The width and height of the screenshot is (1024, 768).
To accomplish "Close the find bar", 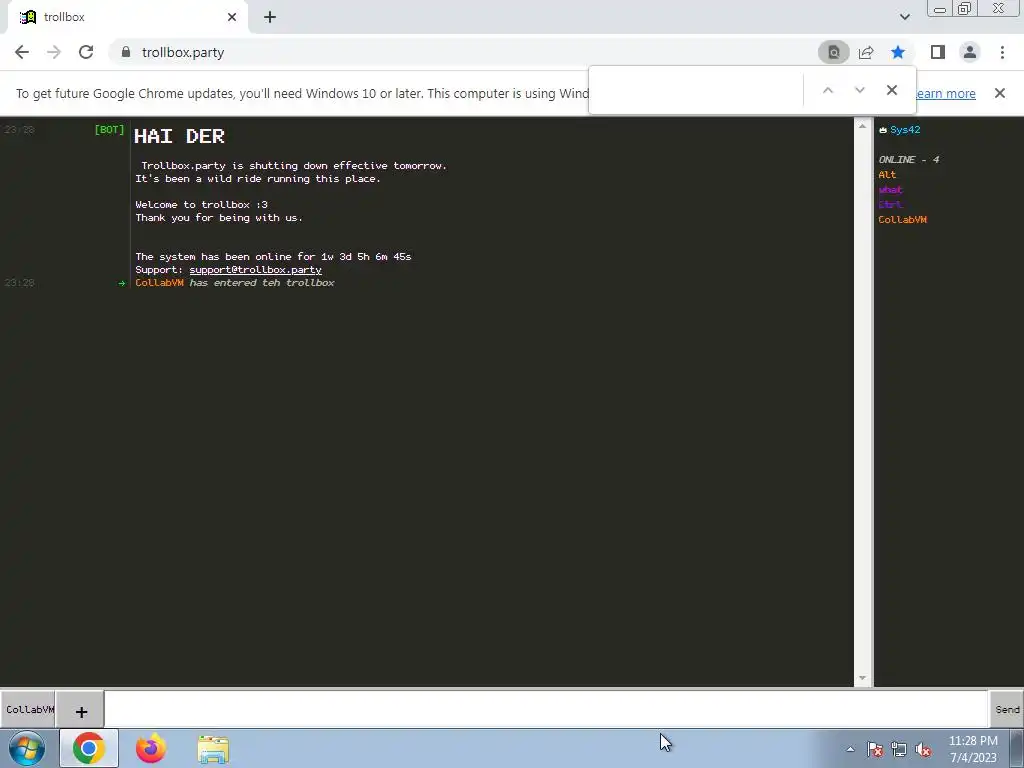I will pyautogui.click(x=891, y=90).
